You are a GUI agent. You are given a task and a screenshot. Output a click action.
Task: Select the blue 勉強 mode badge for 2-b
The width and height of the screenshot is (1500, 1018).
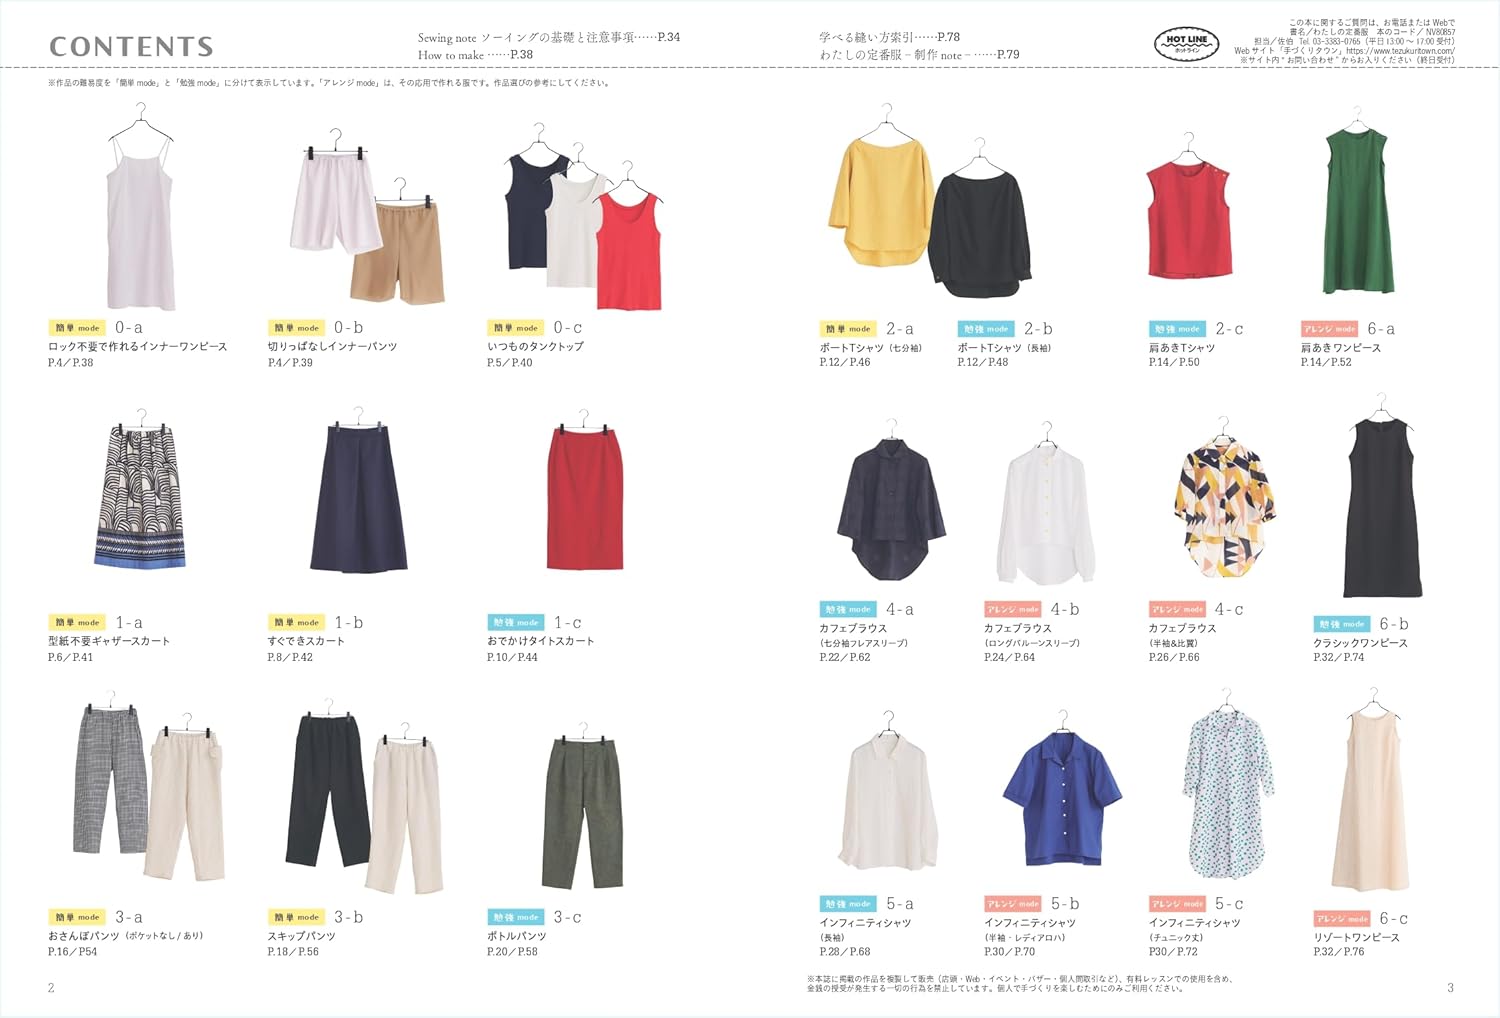[x=986, y=329]
